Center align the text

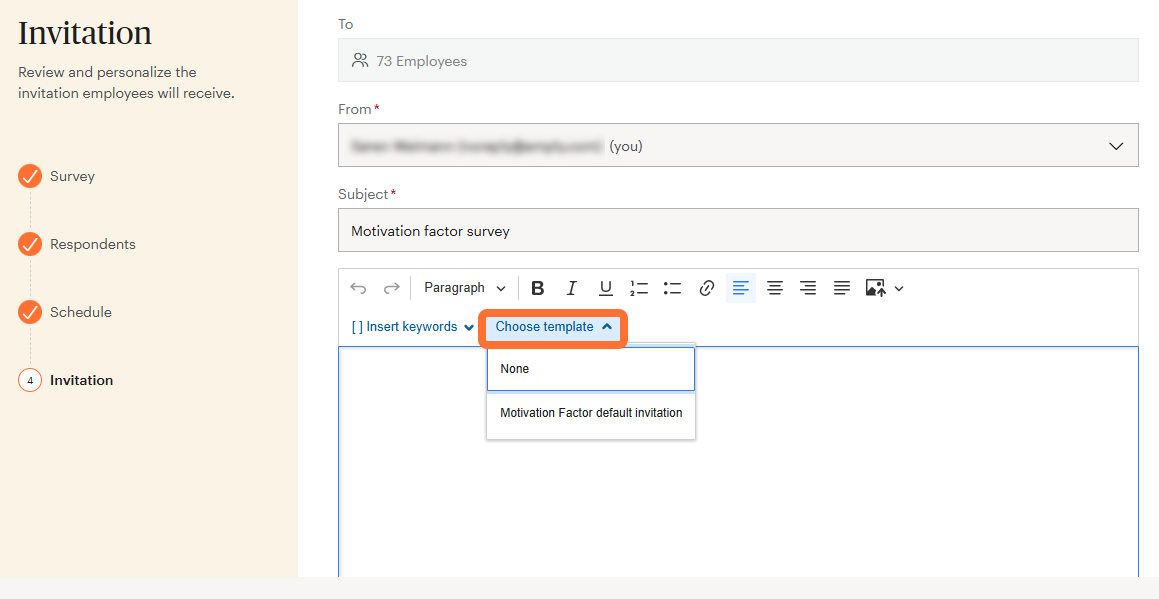click(775, 288)
